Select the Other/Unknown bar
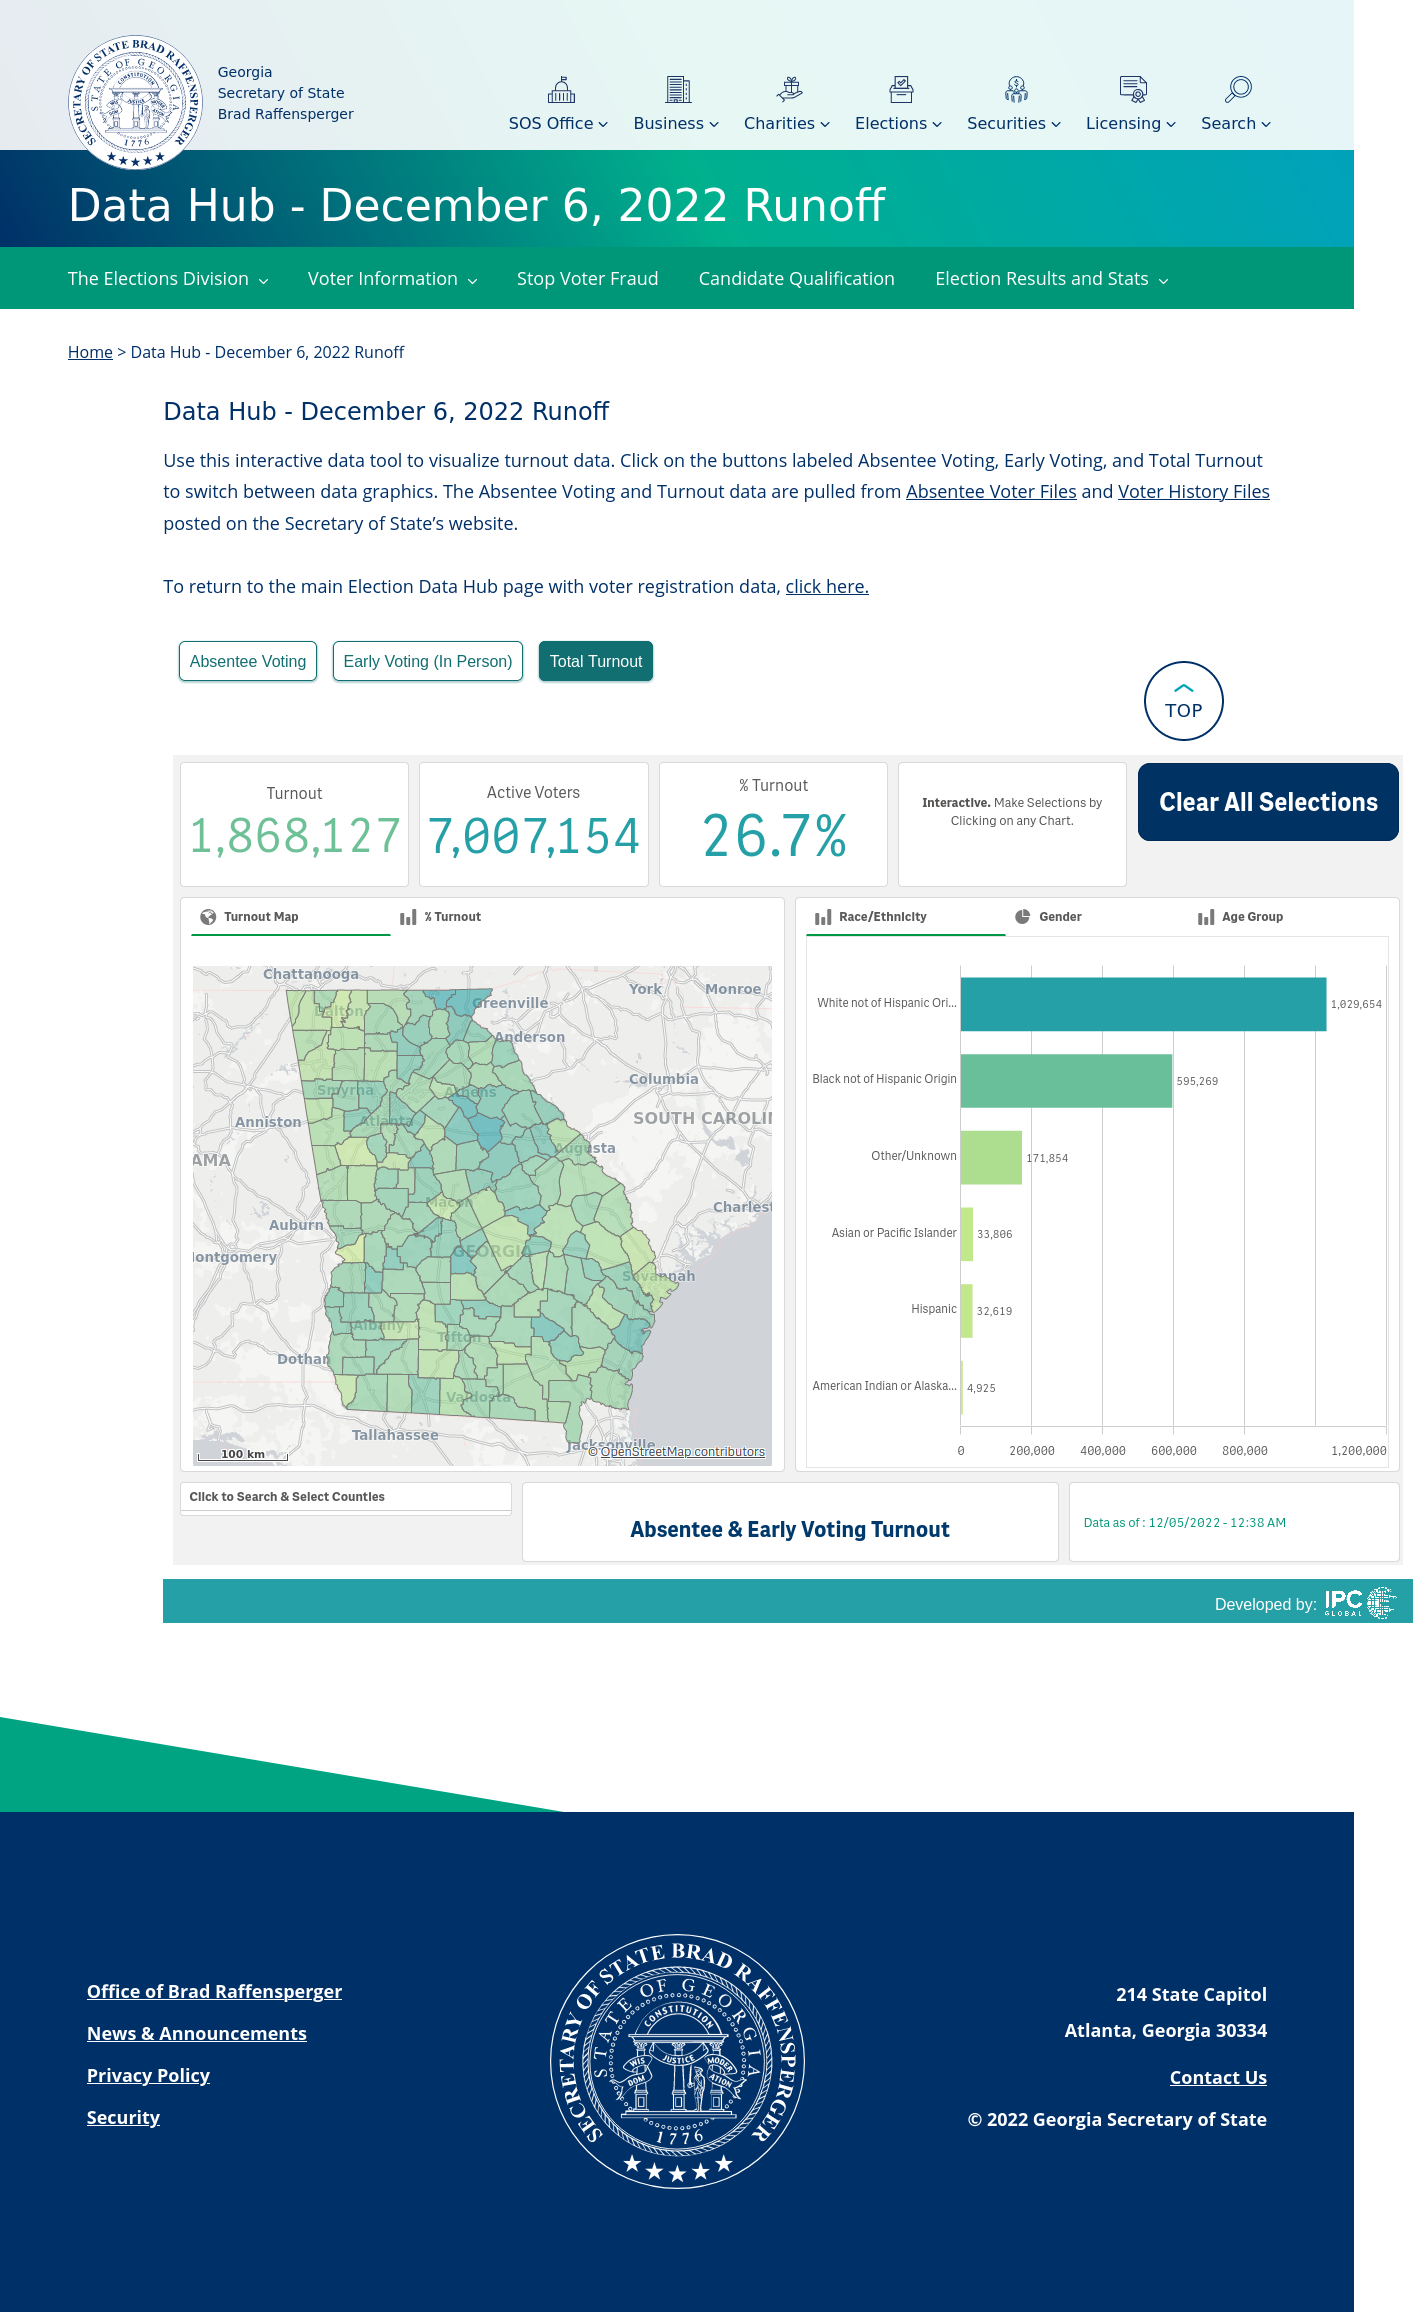The image size is (1413, 2317). pos(991,1157)
